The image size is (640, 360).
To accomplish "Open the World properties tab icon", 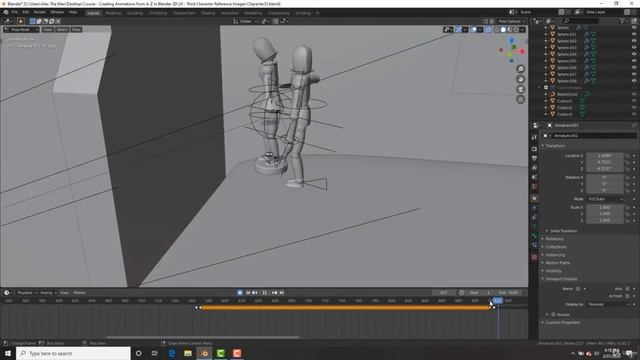I will (534, 187).
